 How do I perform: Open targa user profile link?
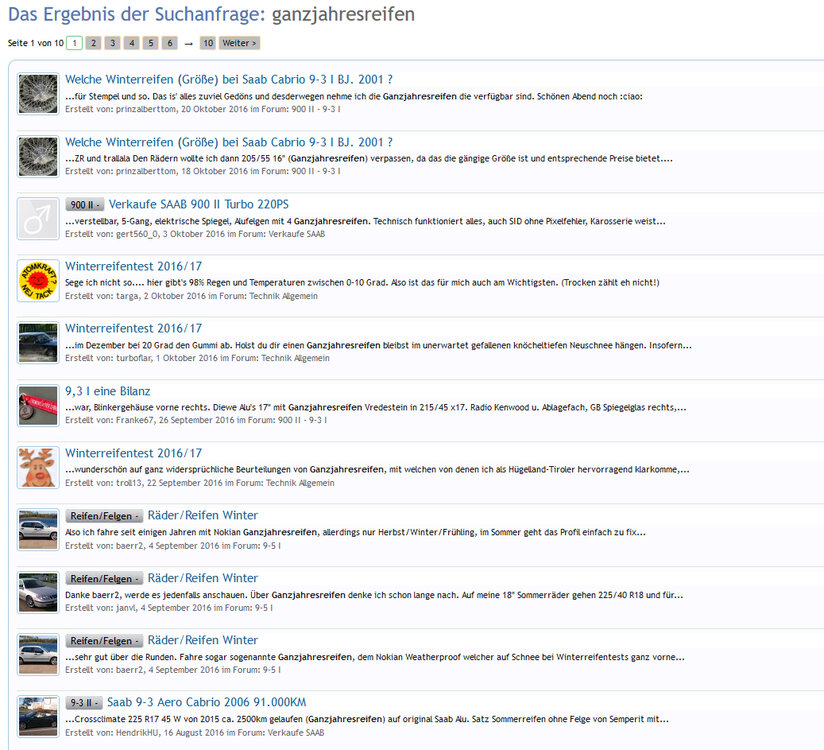[x=127, y=296]
